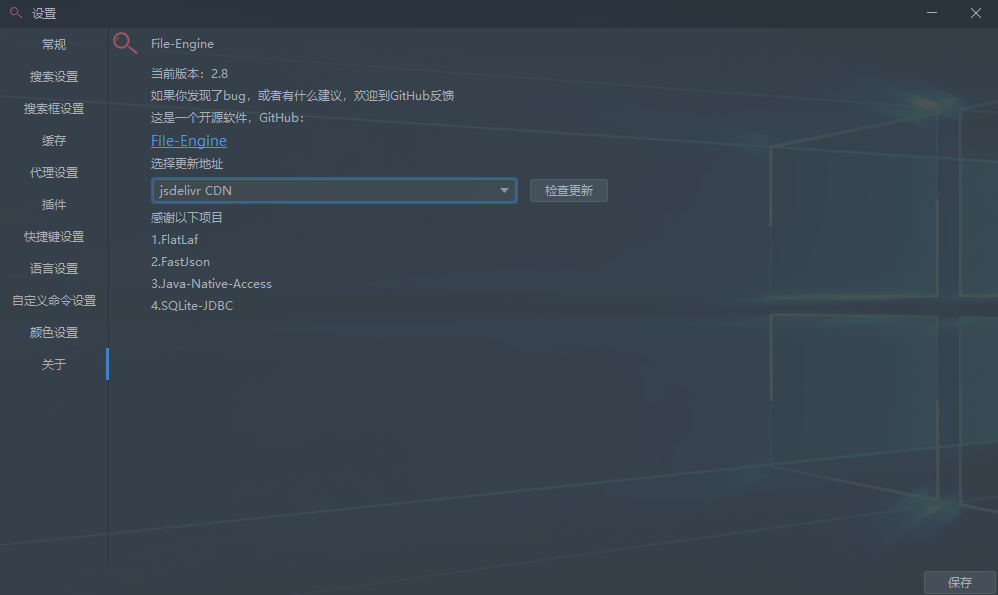This screenshot has width=998, height=595.
Task: Click the title bar search icon
Action: pyautogui.click(x=15, y=13)
